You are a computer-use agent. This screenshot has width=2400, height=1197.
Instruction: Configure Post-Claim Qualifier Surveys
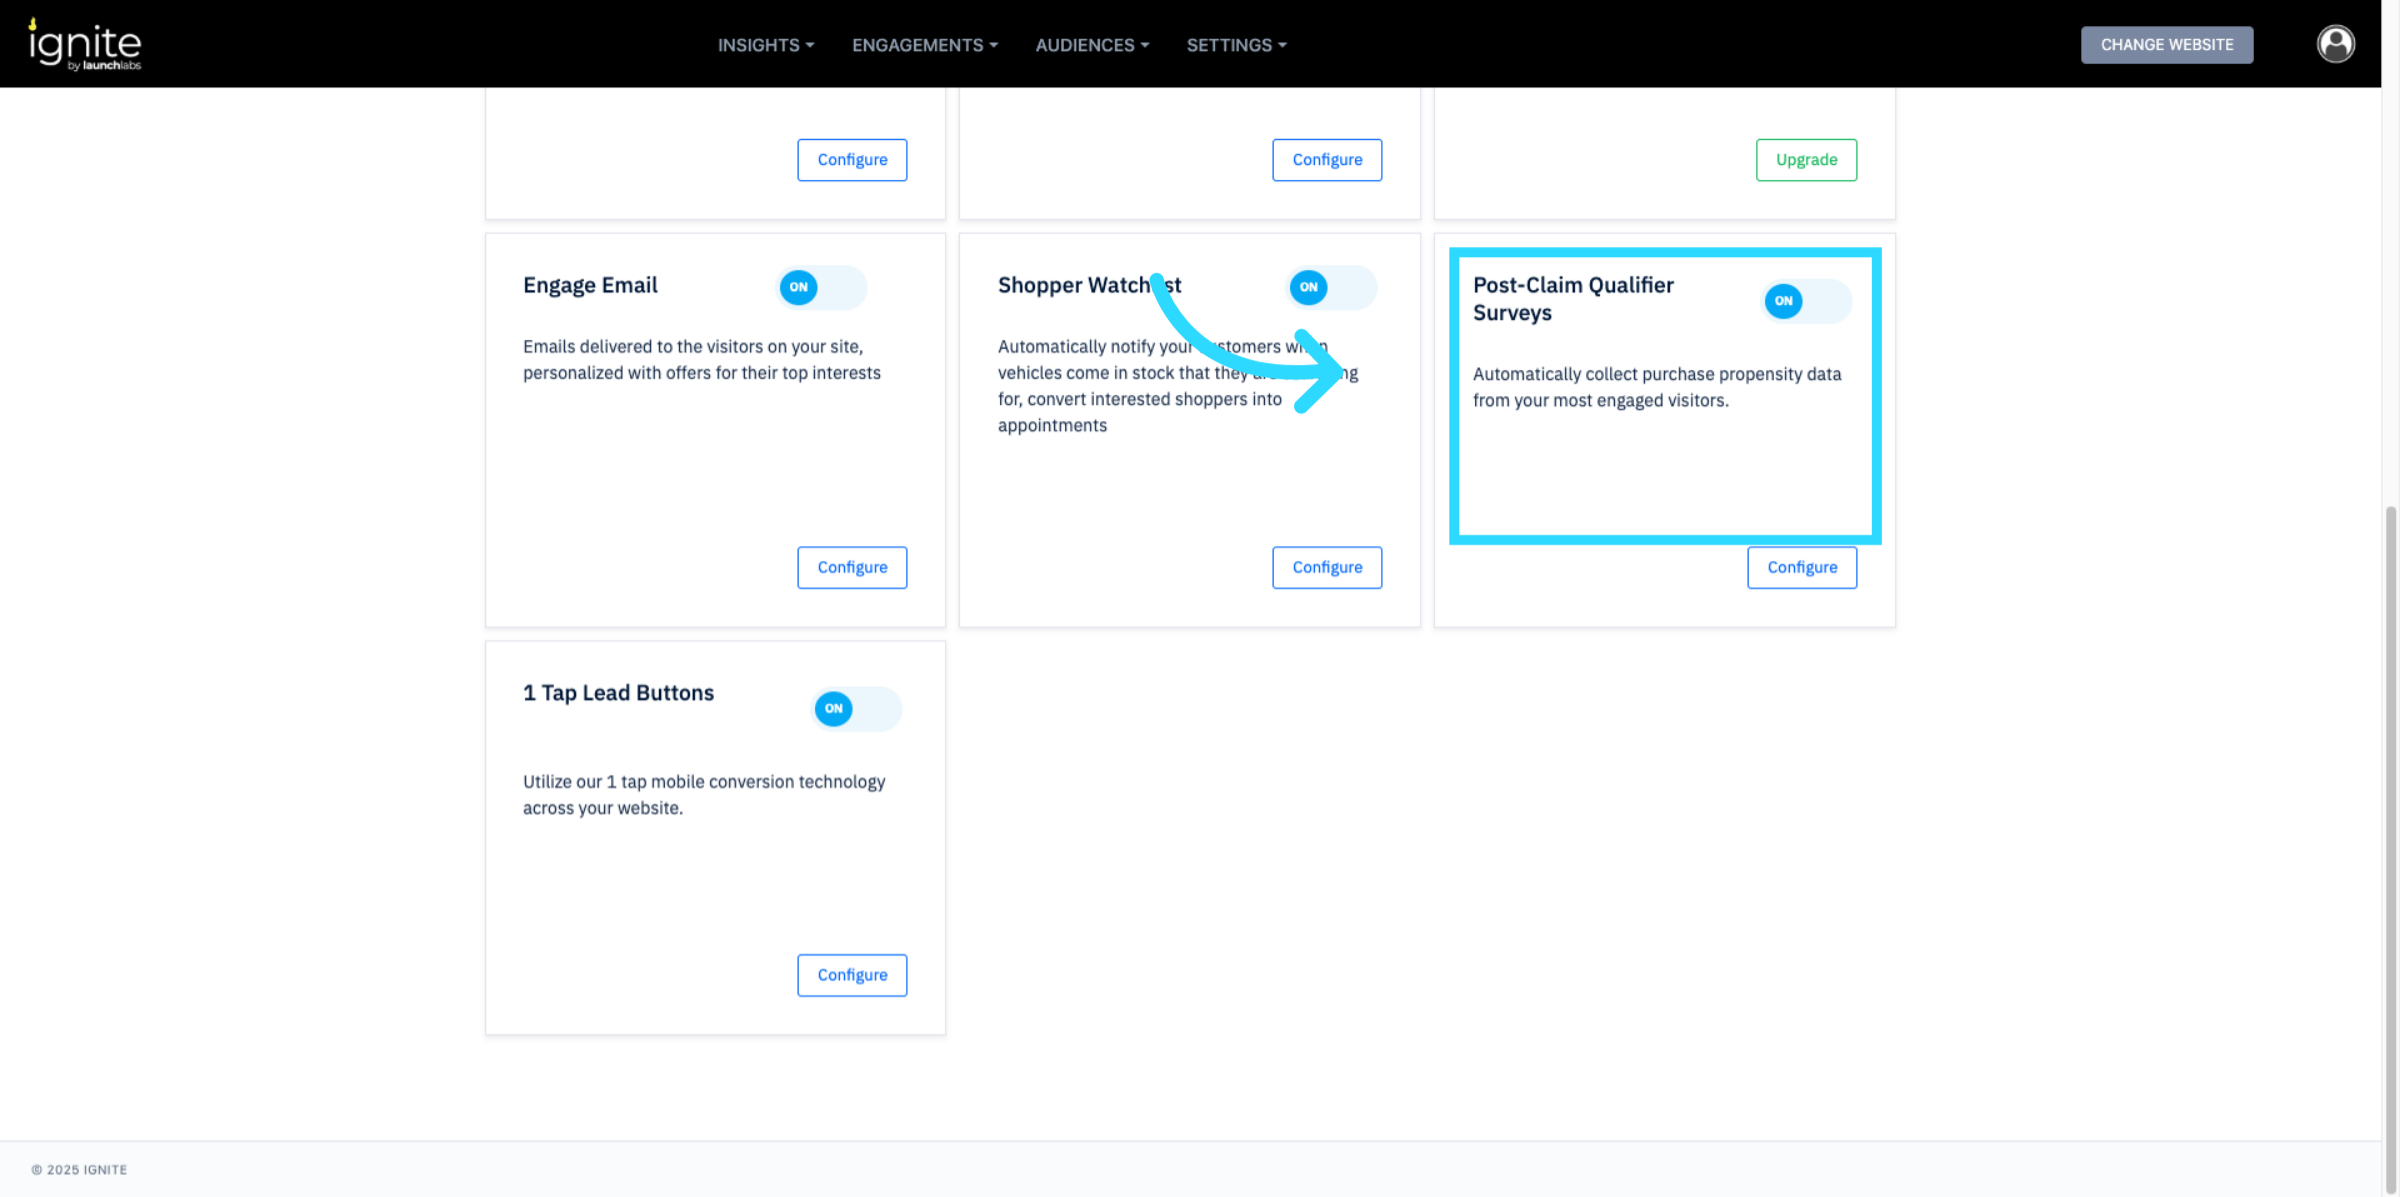1802,567
